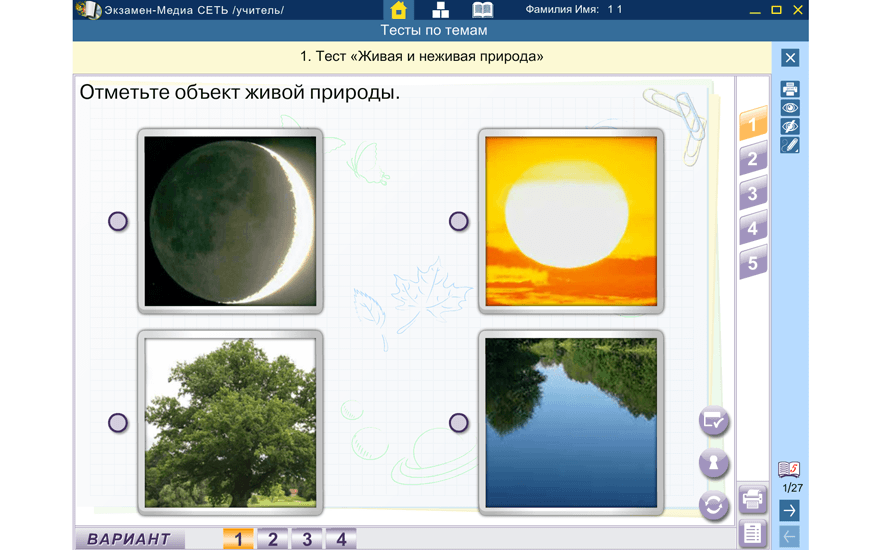Click the blue printer icon in sidebar
The width and height of the screenshot is (880, 550).
pos(790,89)
